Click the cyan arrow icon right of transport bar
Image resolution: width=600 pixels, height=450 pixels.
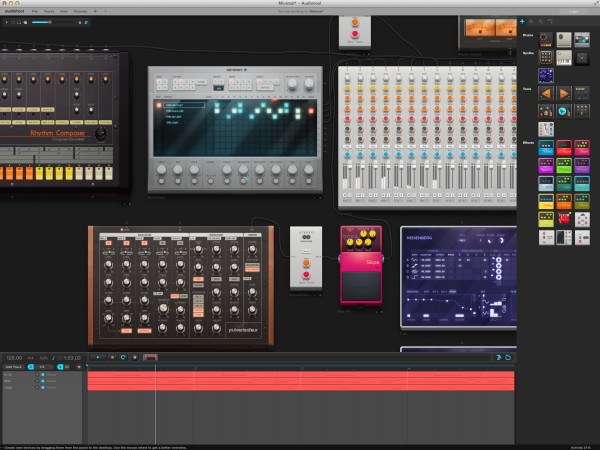499,357
